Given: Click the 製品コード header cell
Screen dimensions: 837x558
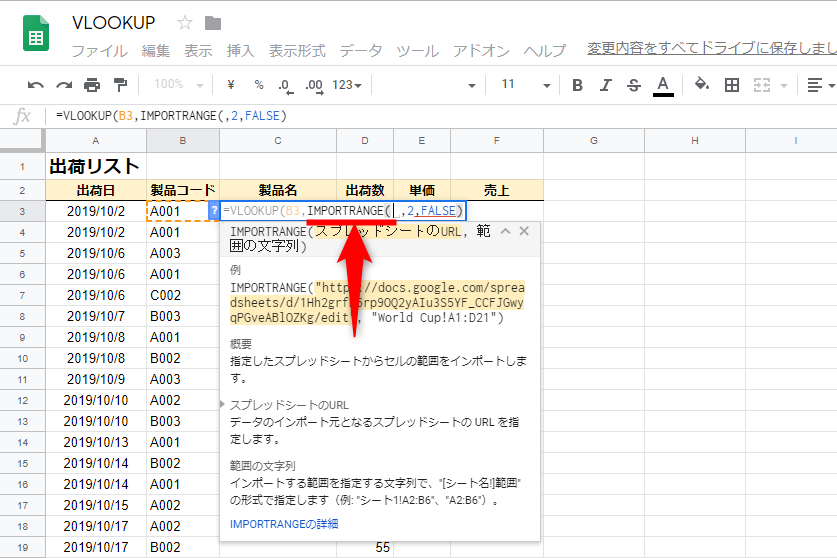Looking at the screenshot, I should pos(183,190).
